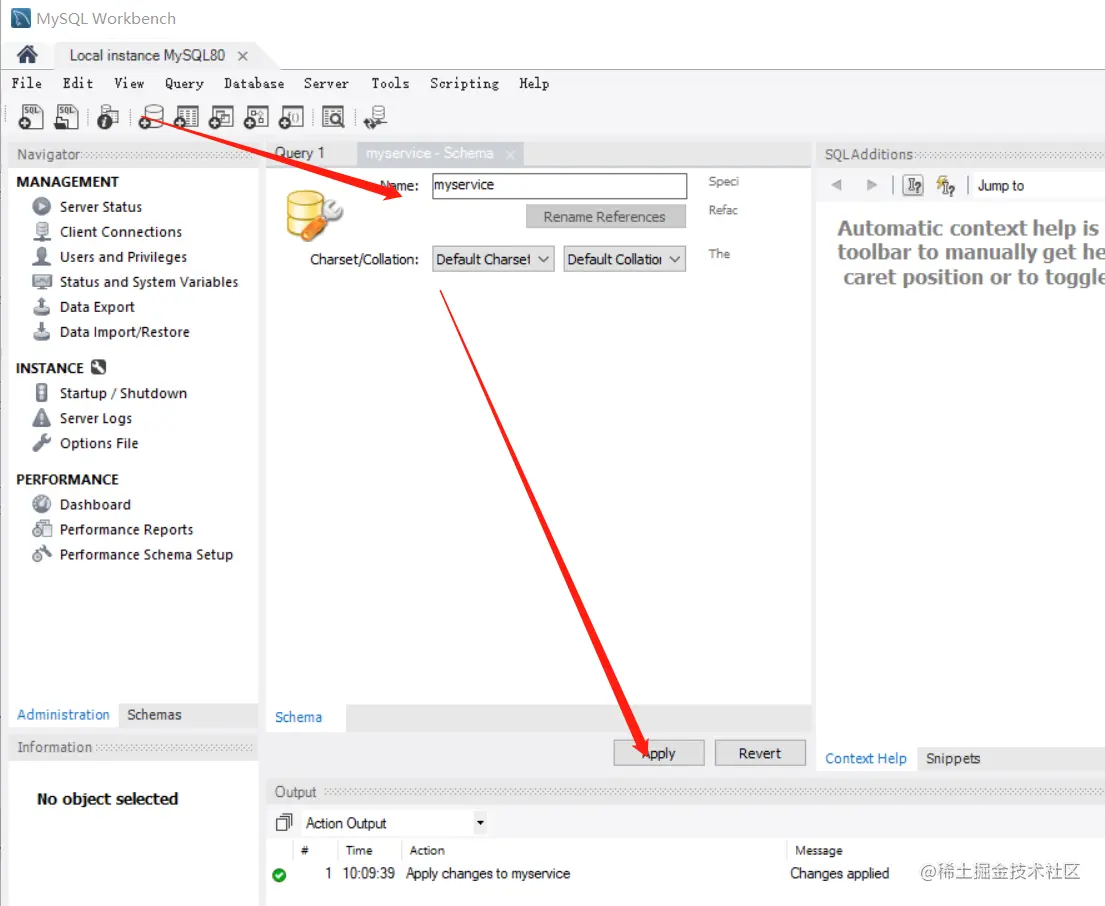The image size is (1105, 906).
Task: Create new function toolbar icon
Action: 291,117
